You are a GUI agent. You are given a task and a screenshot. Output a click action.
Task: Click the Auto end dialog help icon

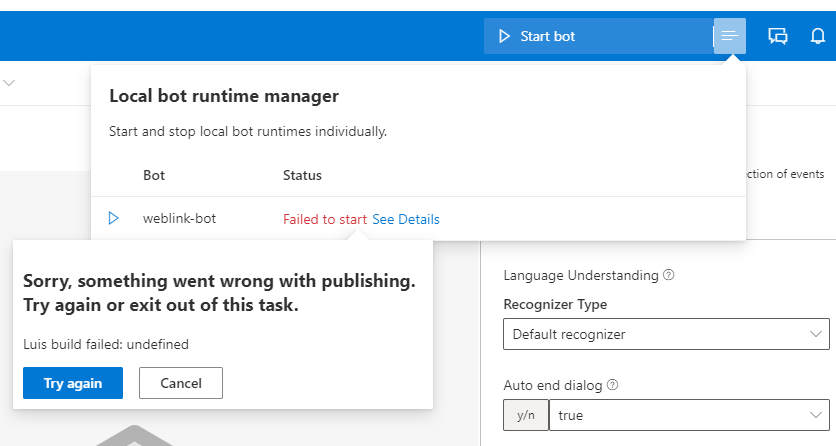612,385
